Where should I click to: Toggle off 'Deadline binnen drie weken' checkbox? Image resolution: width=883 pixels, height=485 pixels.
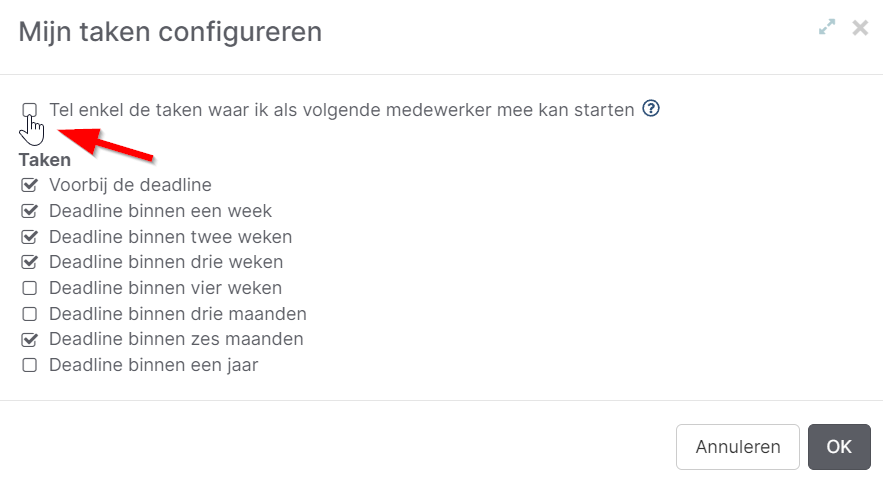(30, 263)
